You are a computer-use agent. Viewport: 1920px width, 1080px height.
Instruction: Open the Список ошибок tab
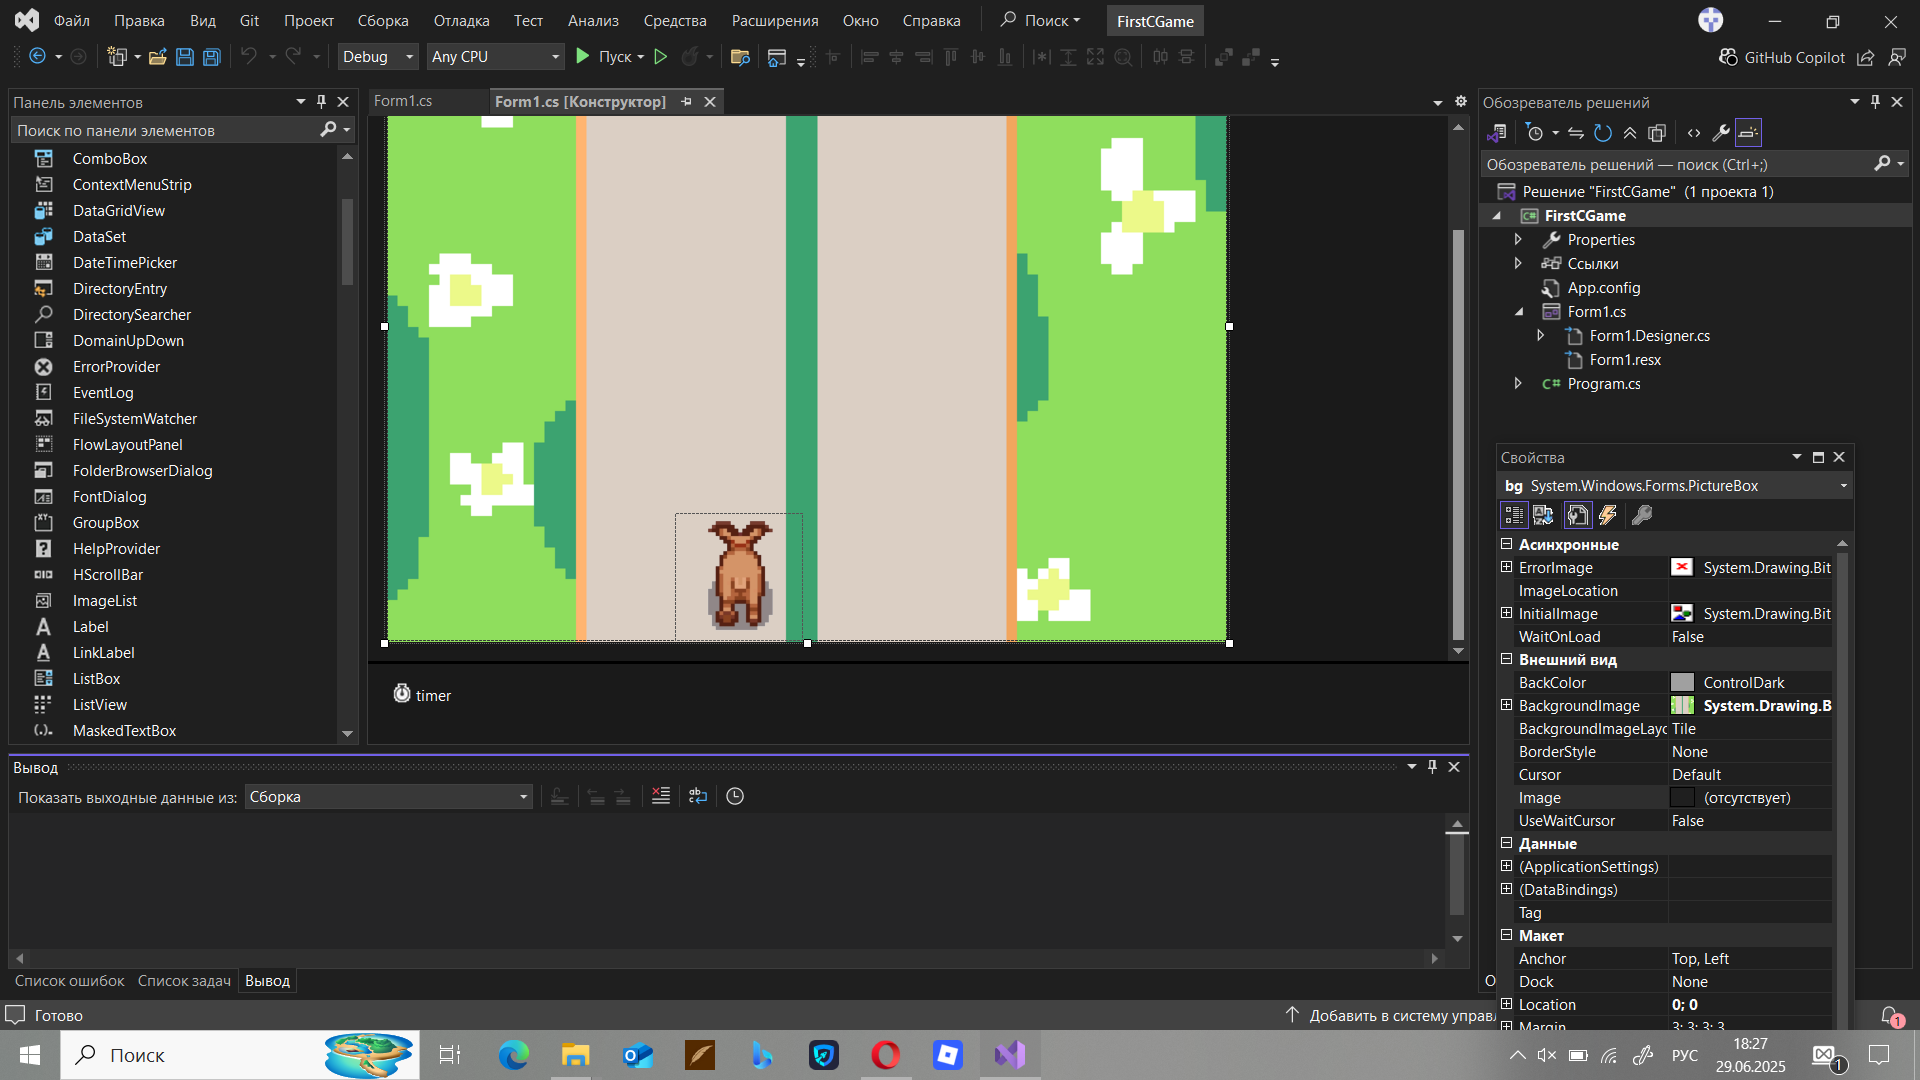(x=69, y=981)
